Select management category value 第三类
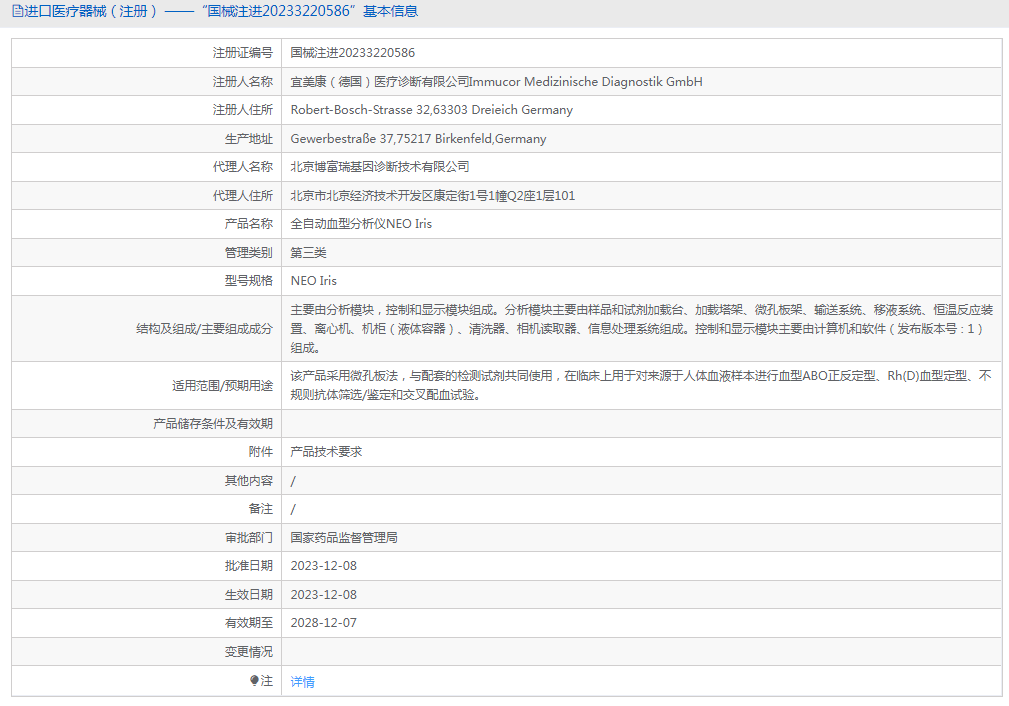The width and height of the screenshot is (1009, 706). pos(308,252)
